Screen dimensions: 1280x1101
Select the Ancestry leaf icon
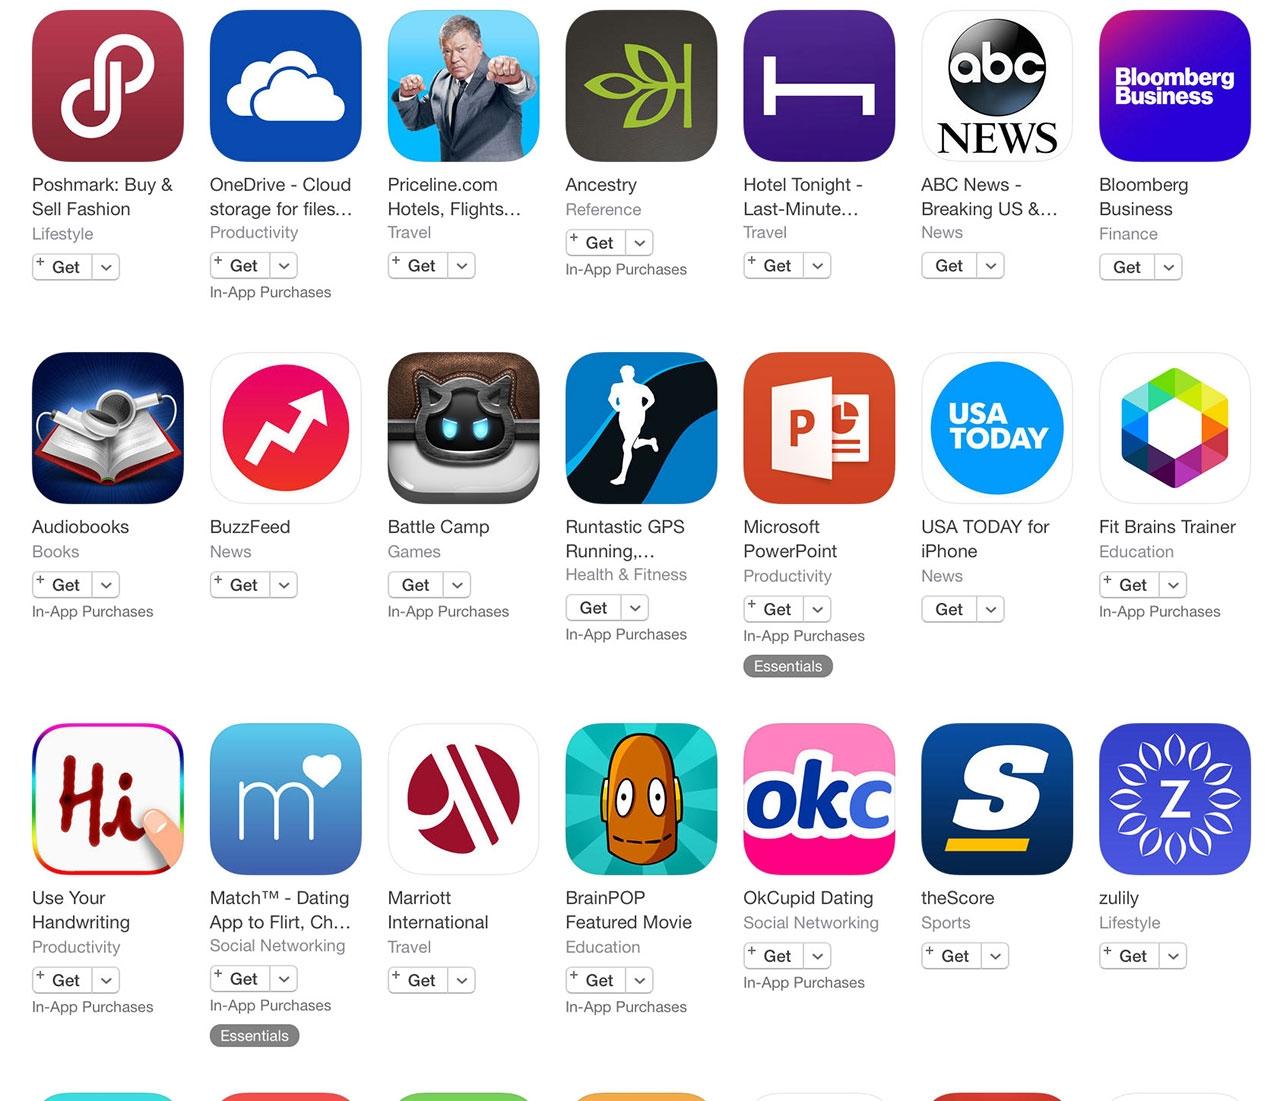tap(641, 86)
